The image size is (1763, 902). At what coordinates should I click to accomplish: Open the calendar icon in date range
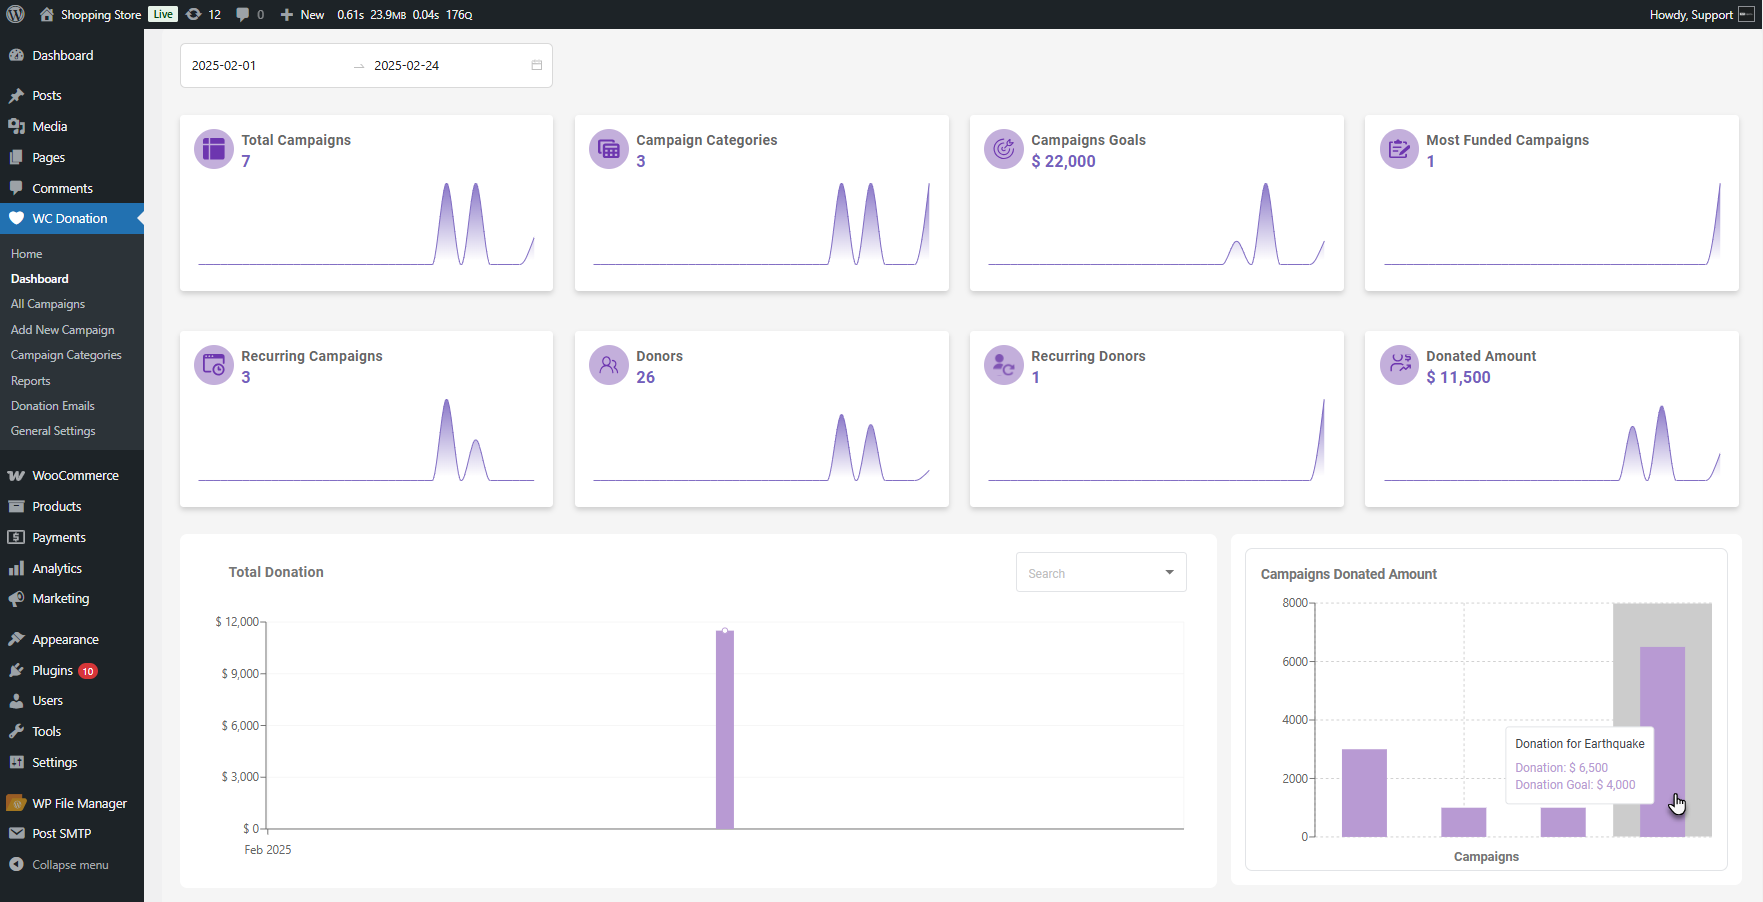(x=536, y=65)
